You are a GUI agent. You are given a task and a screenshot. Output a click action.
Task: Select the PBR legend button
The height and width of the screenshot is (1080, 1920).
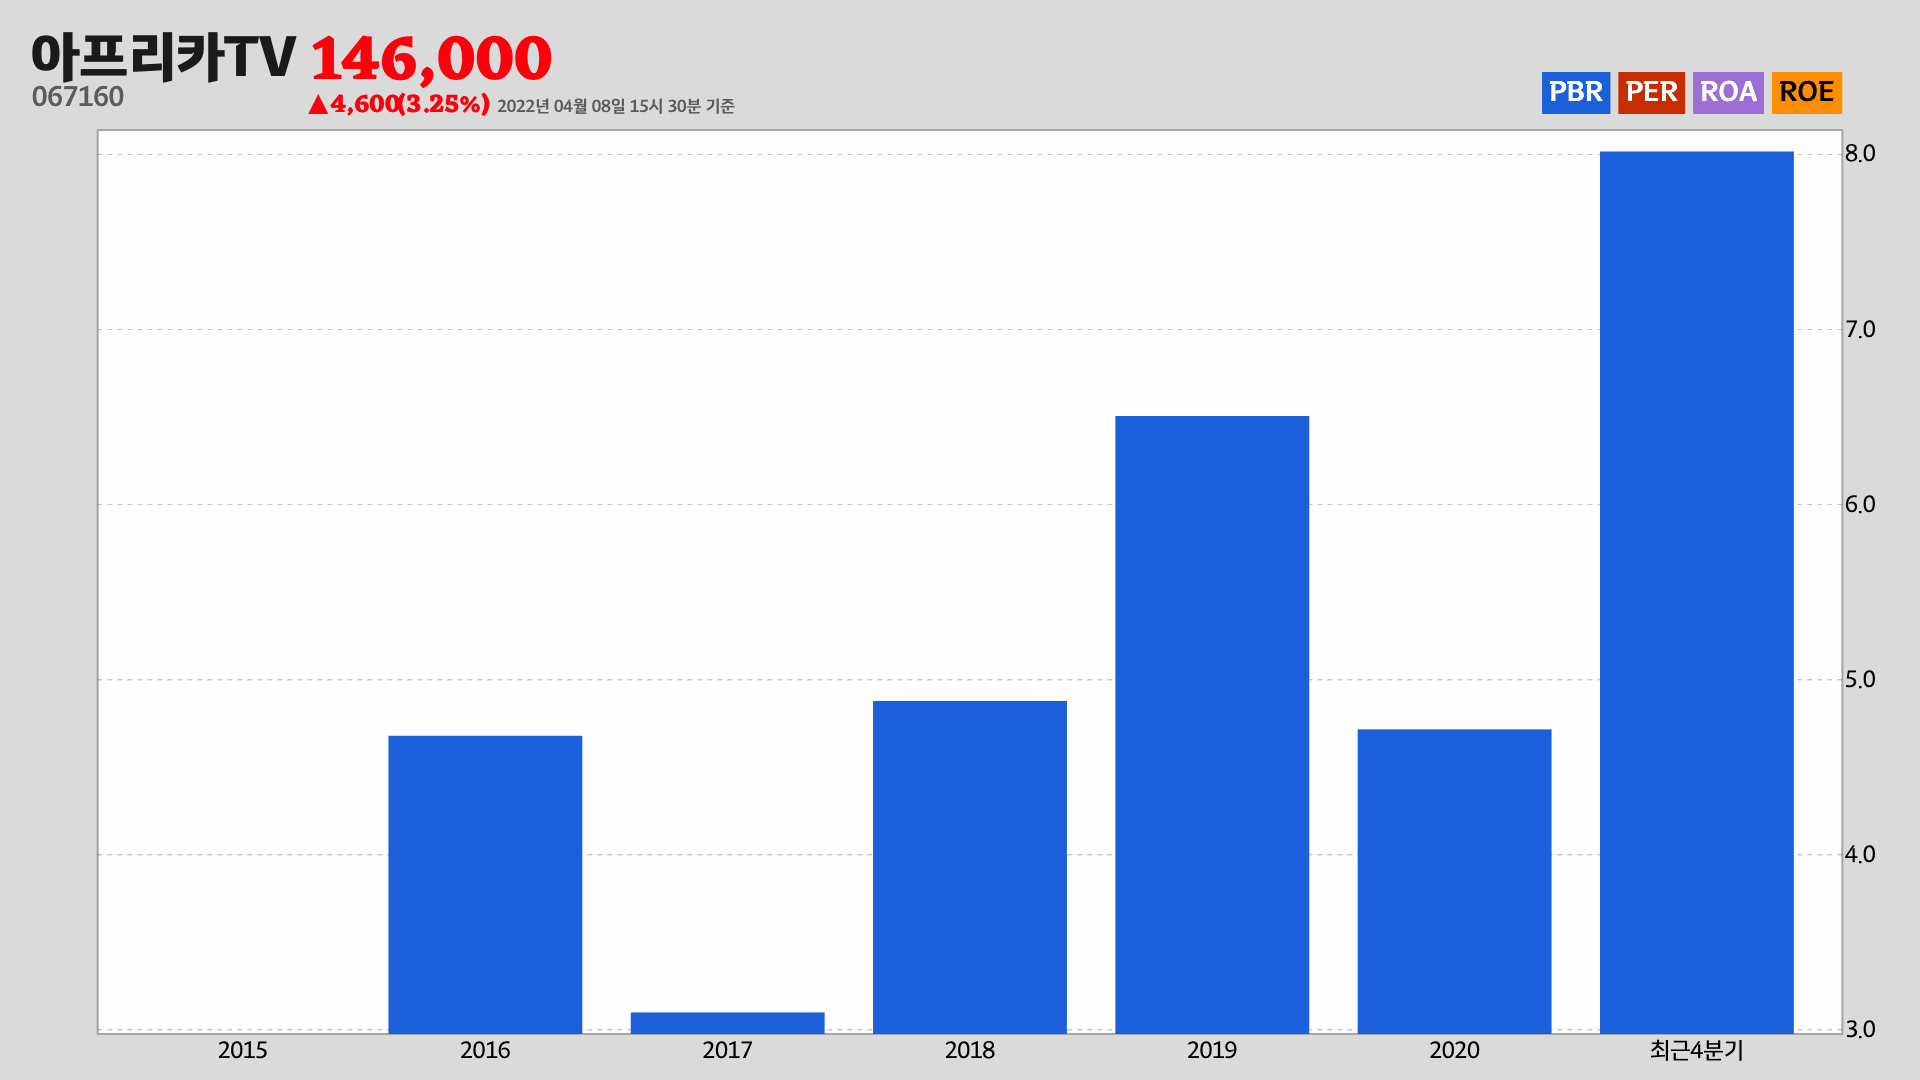click(1575, 92)
